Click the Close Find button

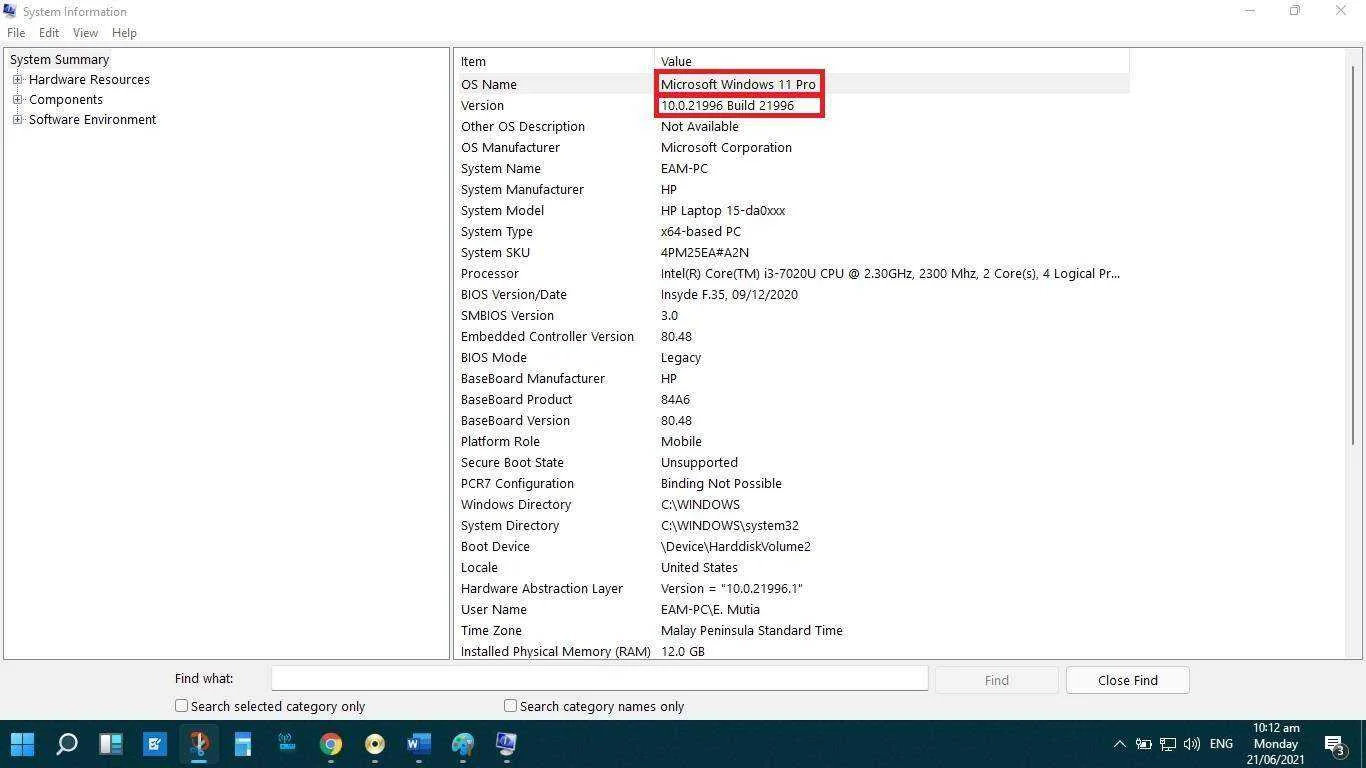click(x=1127, y=680)
